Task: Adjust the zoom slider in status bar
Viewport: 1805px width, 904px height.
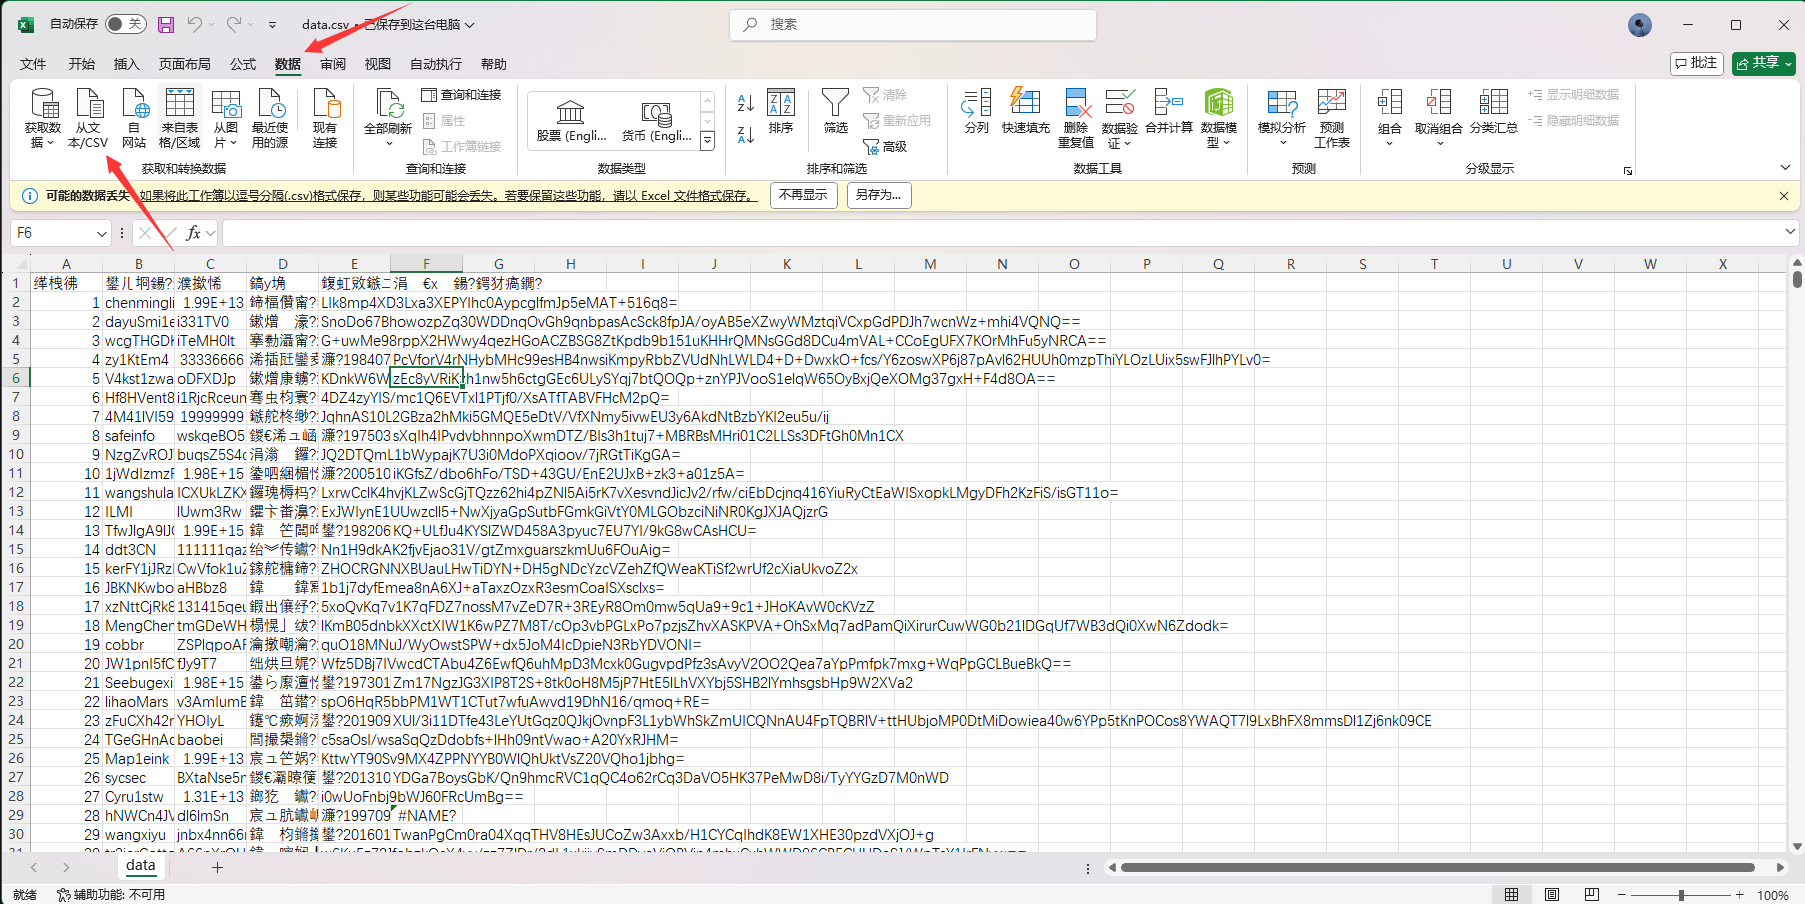Action: point(1681,895)
